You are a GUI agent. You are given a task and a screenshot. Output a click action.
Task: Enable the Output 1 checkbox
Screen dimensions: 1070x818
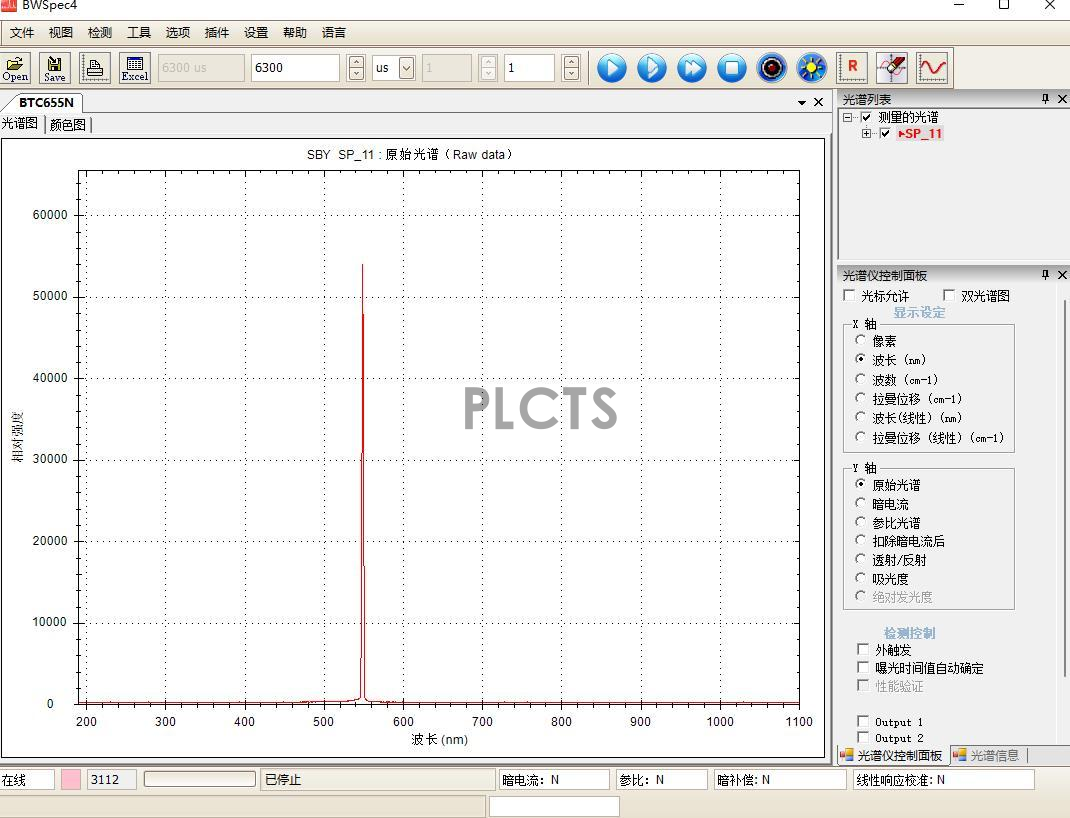coord(863,721)
